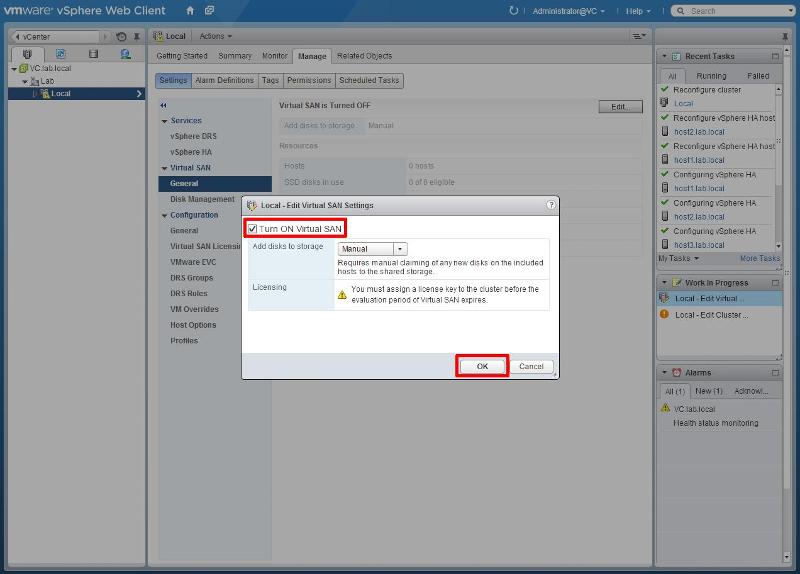
Task: Click the help question mark in dialog
Action: point(551,205)
